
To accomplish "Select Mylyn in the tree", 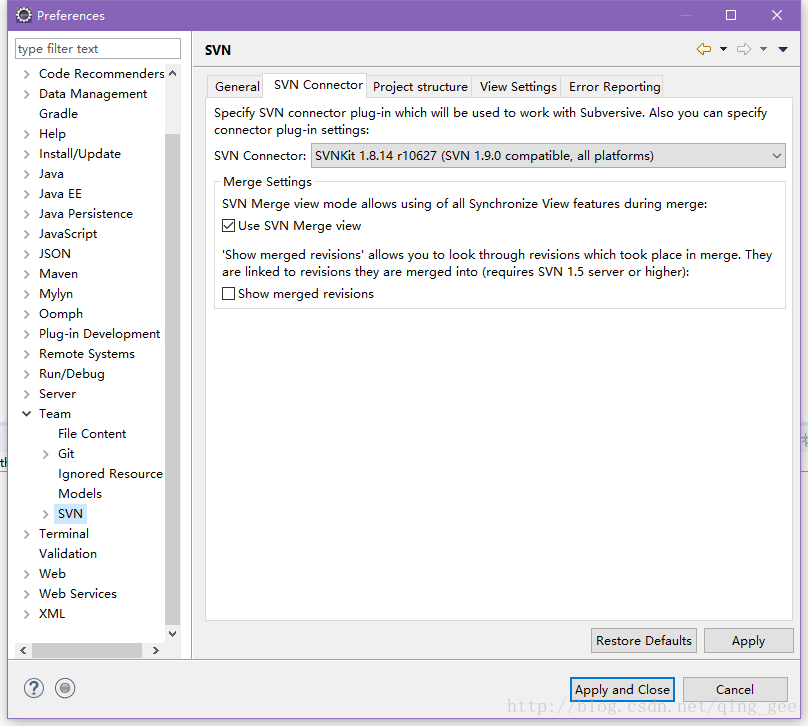I will coord(56,294).
